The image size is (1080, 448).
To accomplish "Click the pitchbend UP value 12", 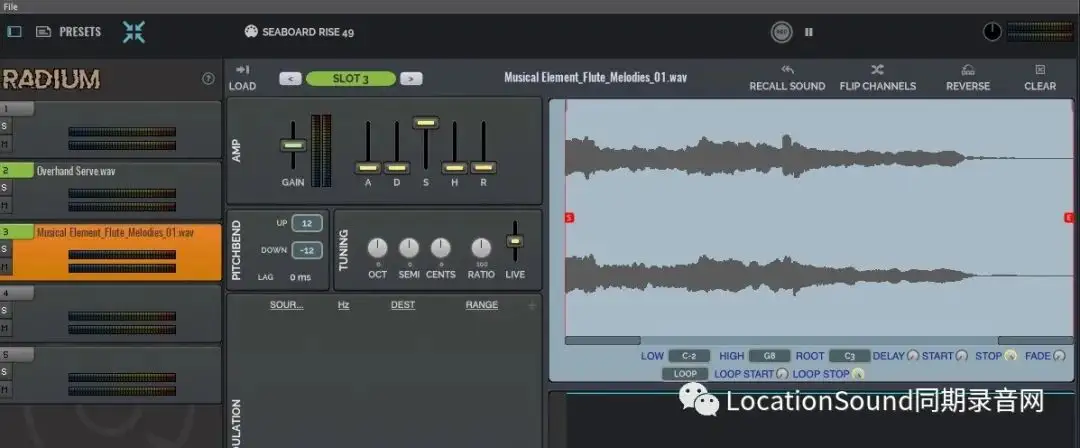I will pos(307,224).
